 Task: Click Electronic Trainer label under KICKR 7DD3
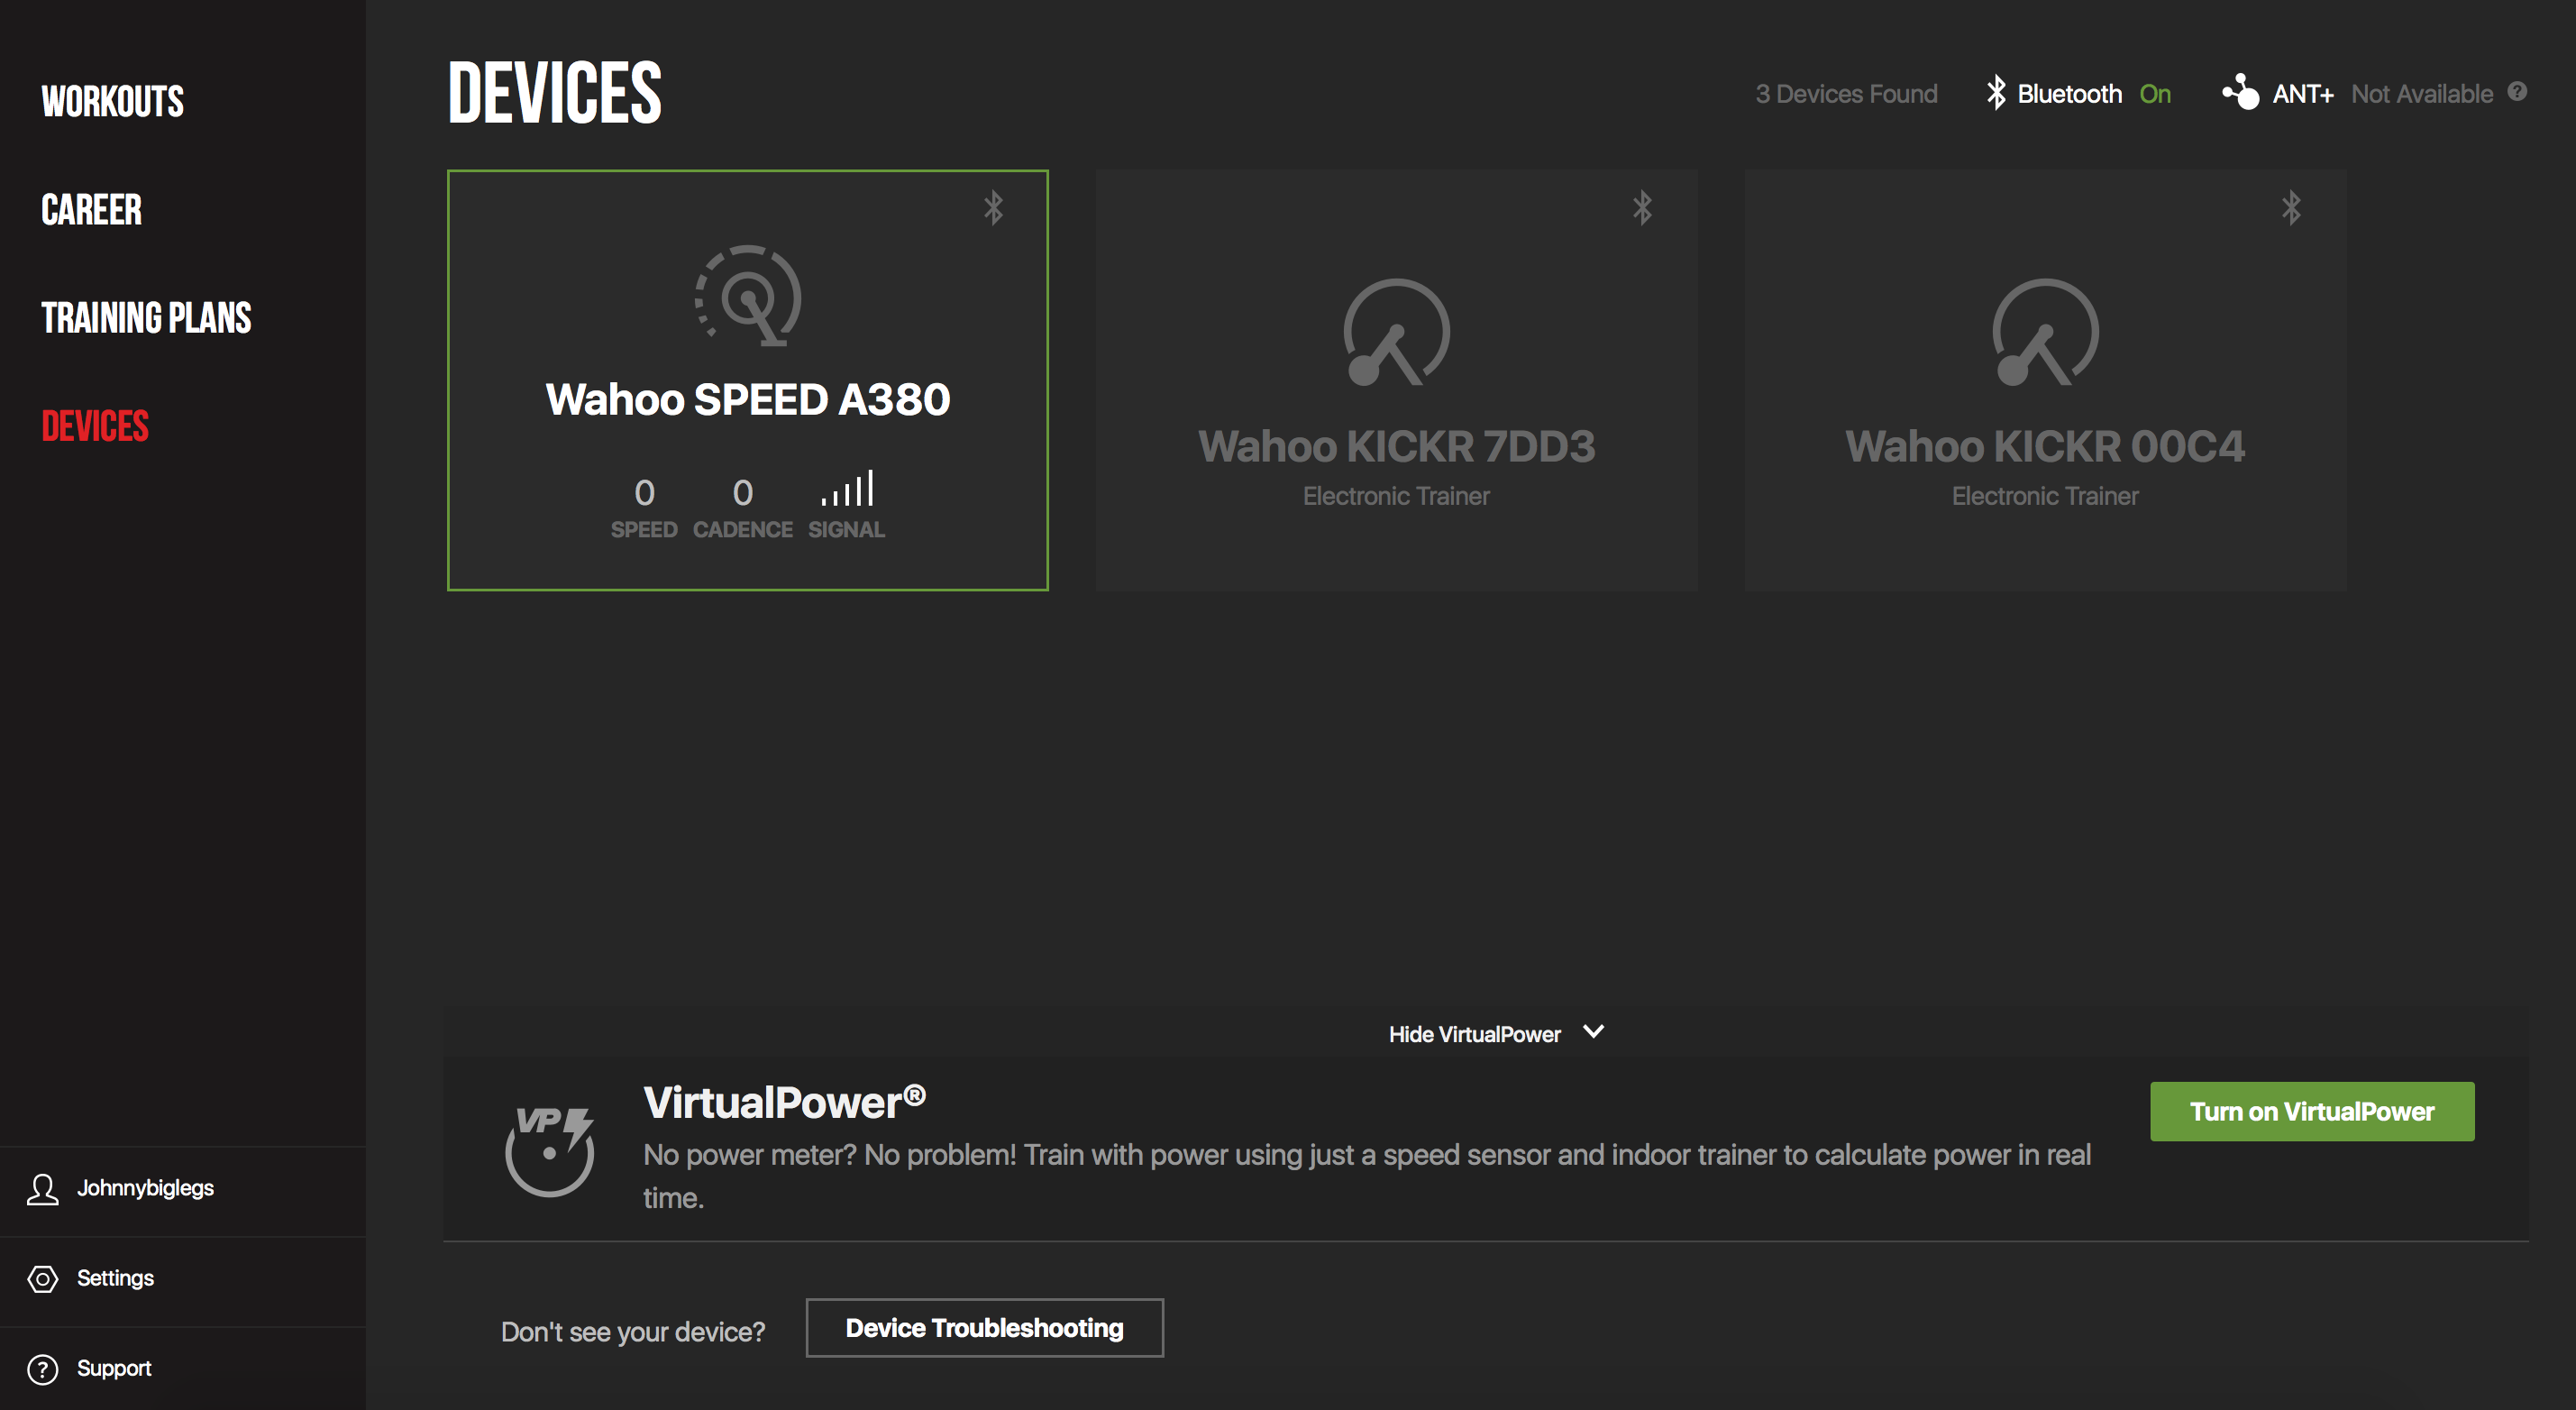pos(1396,496)
